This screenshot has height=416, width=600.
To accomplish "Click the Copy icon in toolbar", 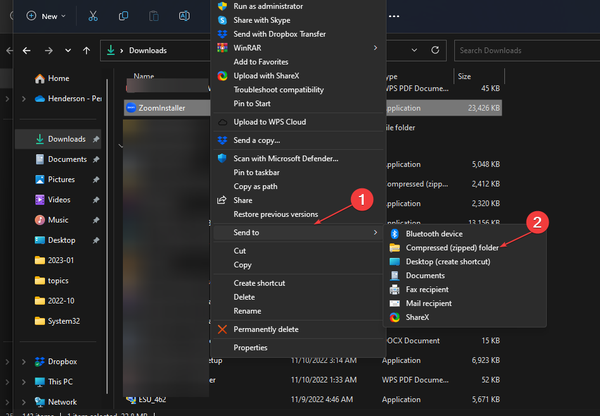I will pyautogui.click(x=123, y=16).
